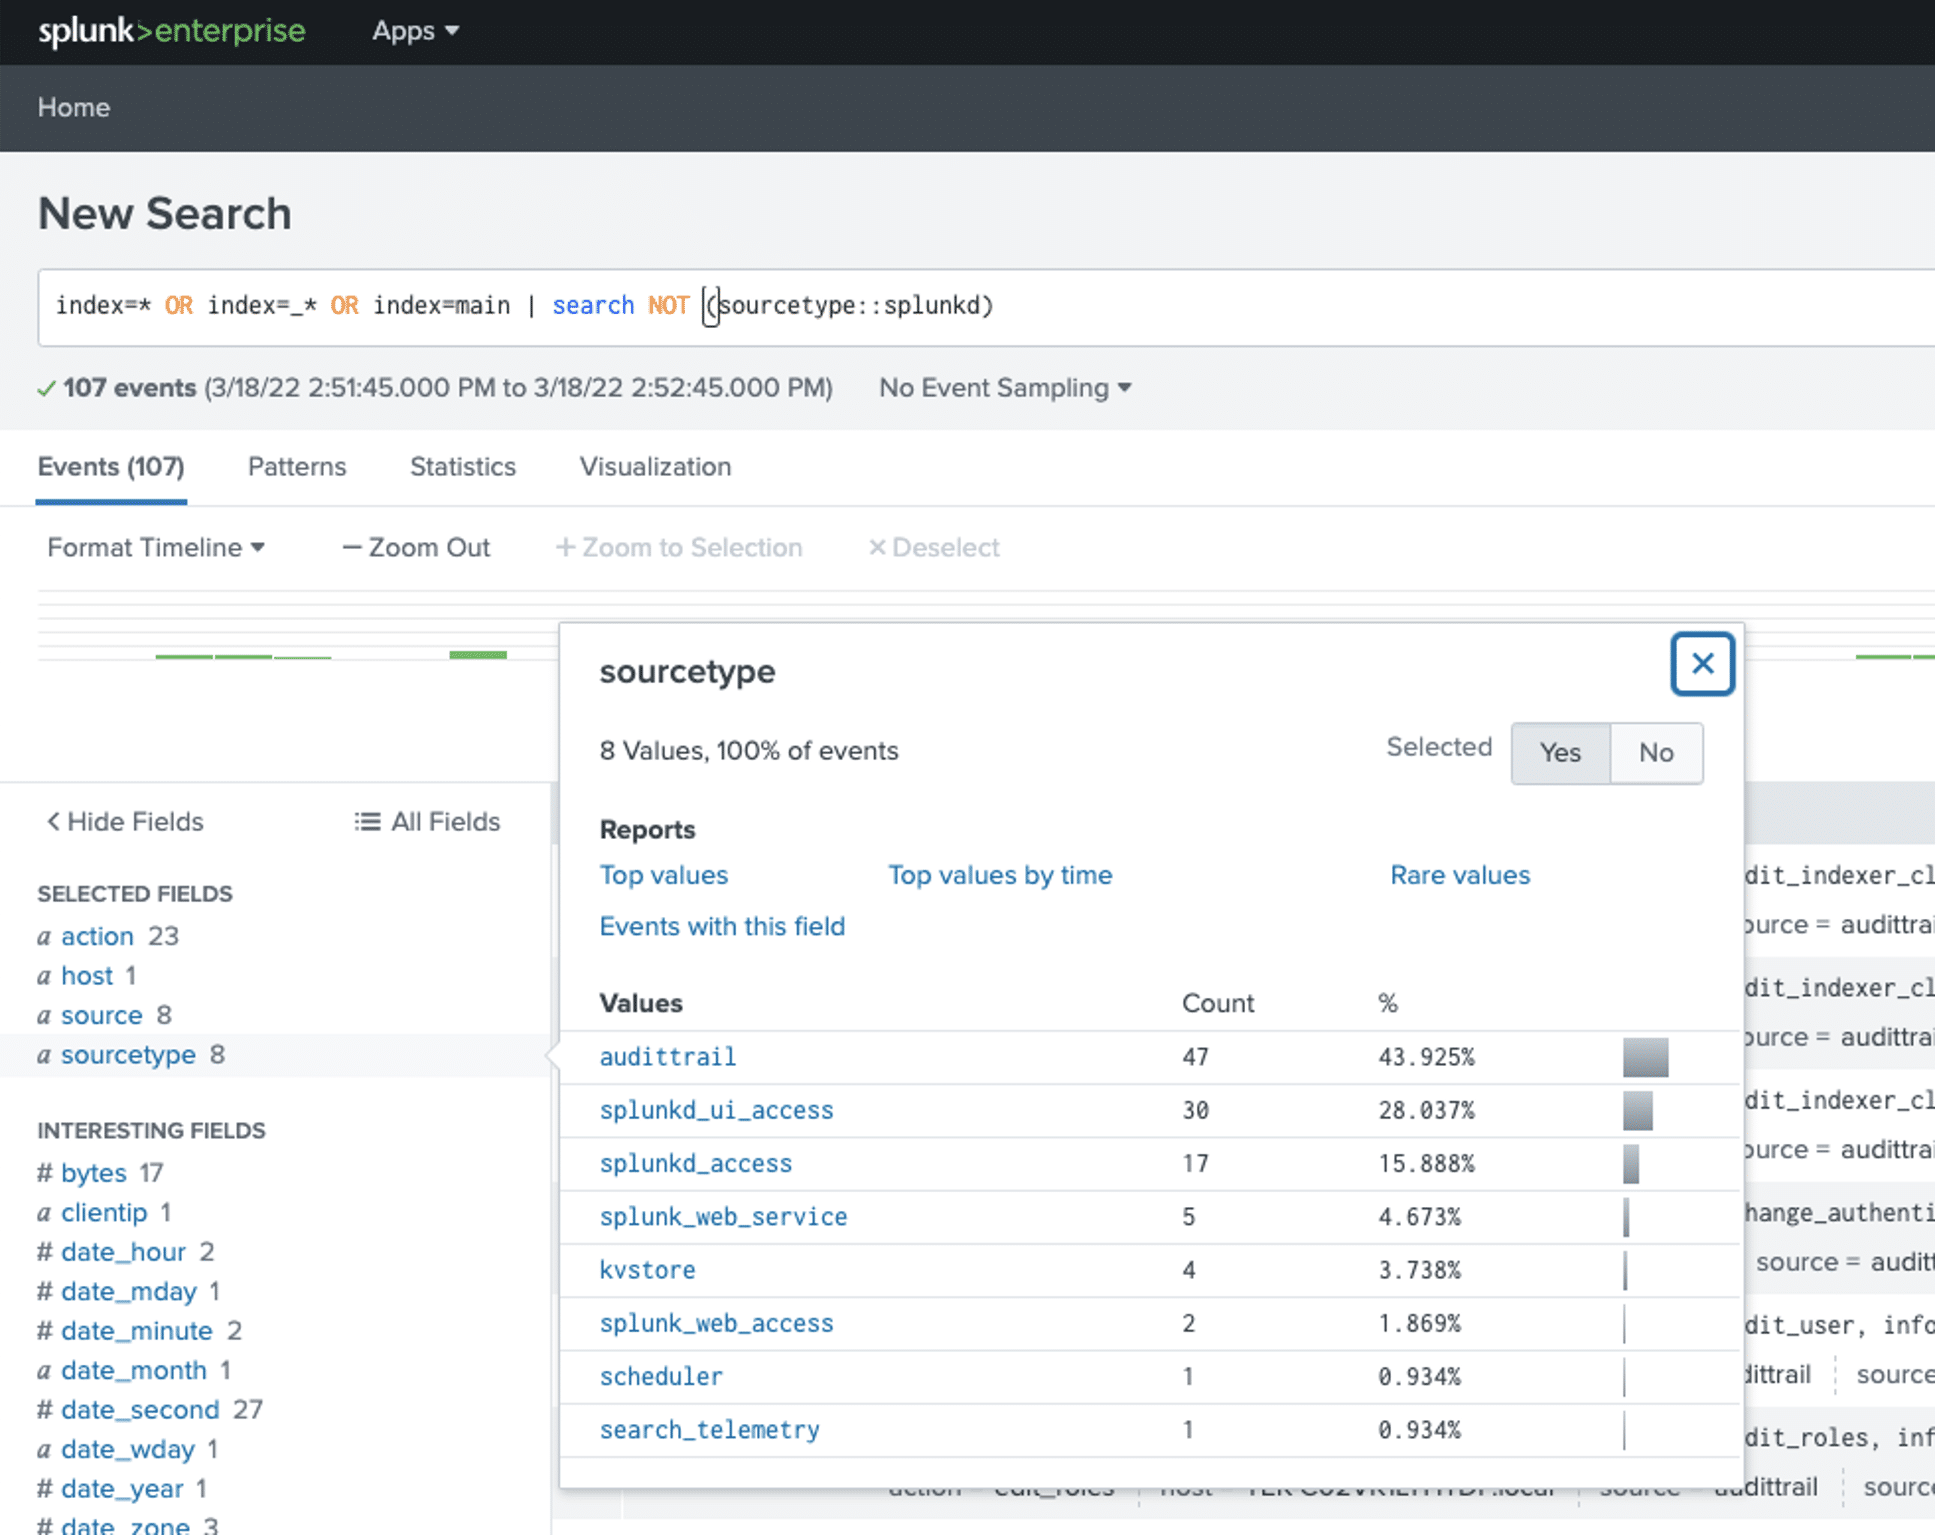Open the date_year interesting field
The image size is (1942, 1538).
(122, 1489)
